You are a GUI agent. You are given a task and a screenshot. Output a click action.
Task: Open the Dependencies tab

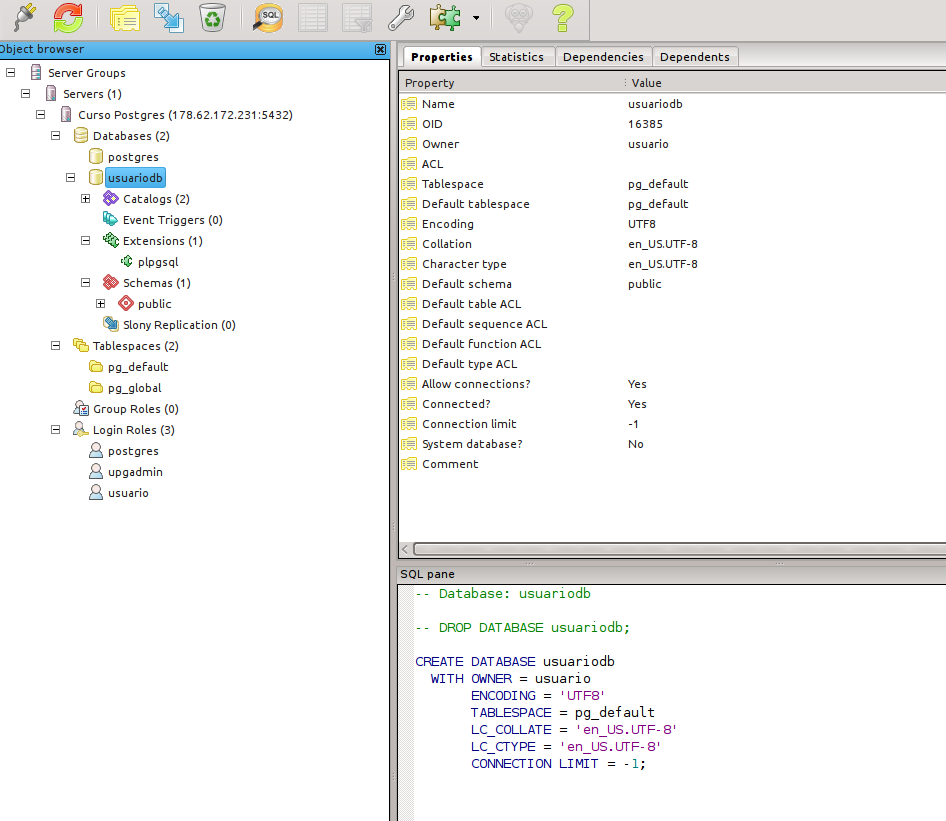pyautogui.click(x=603, y=57)
